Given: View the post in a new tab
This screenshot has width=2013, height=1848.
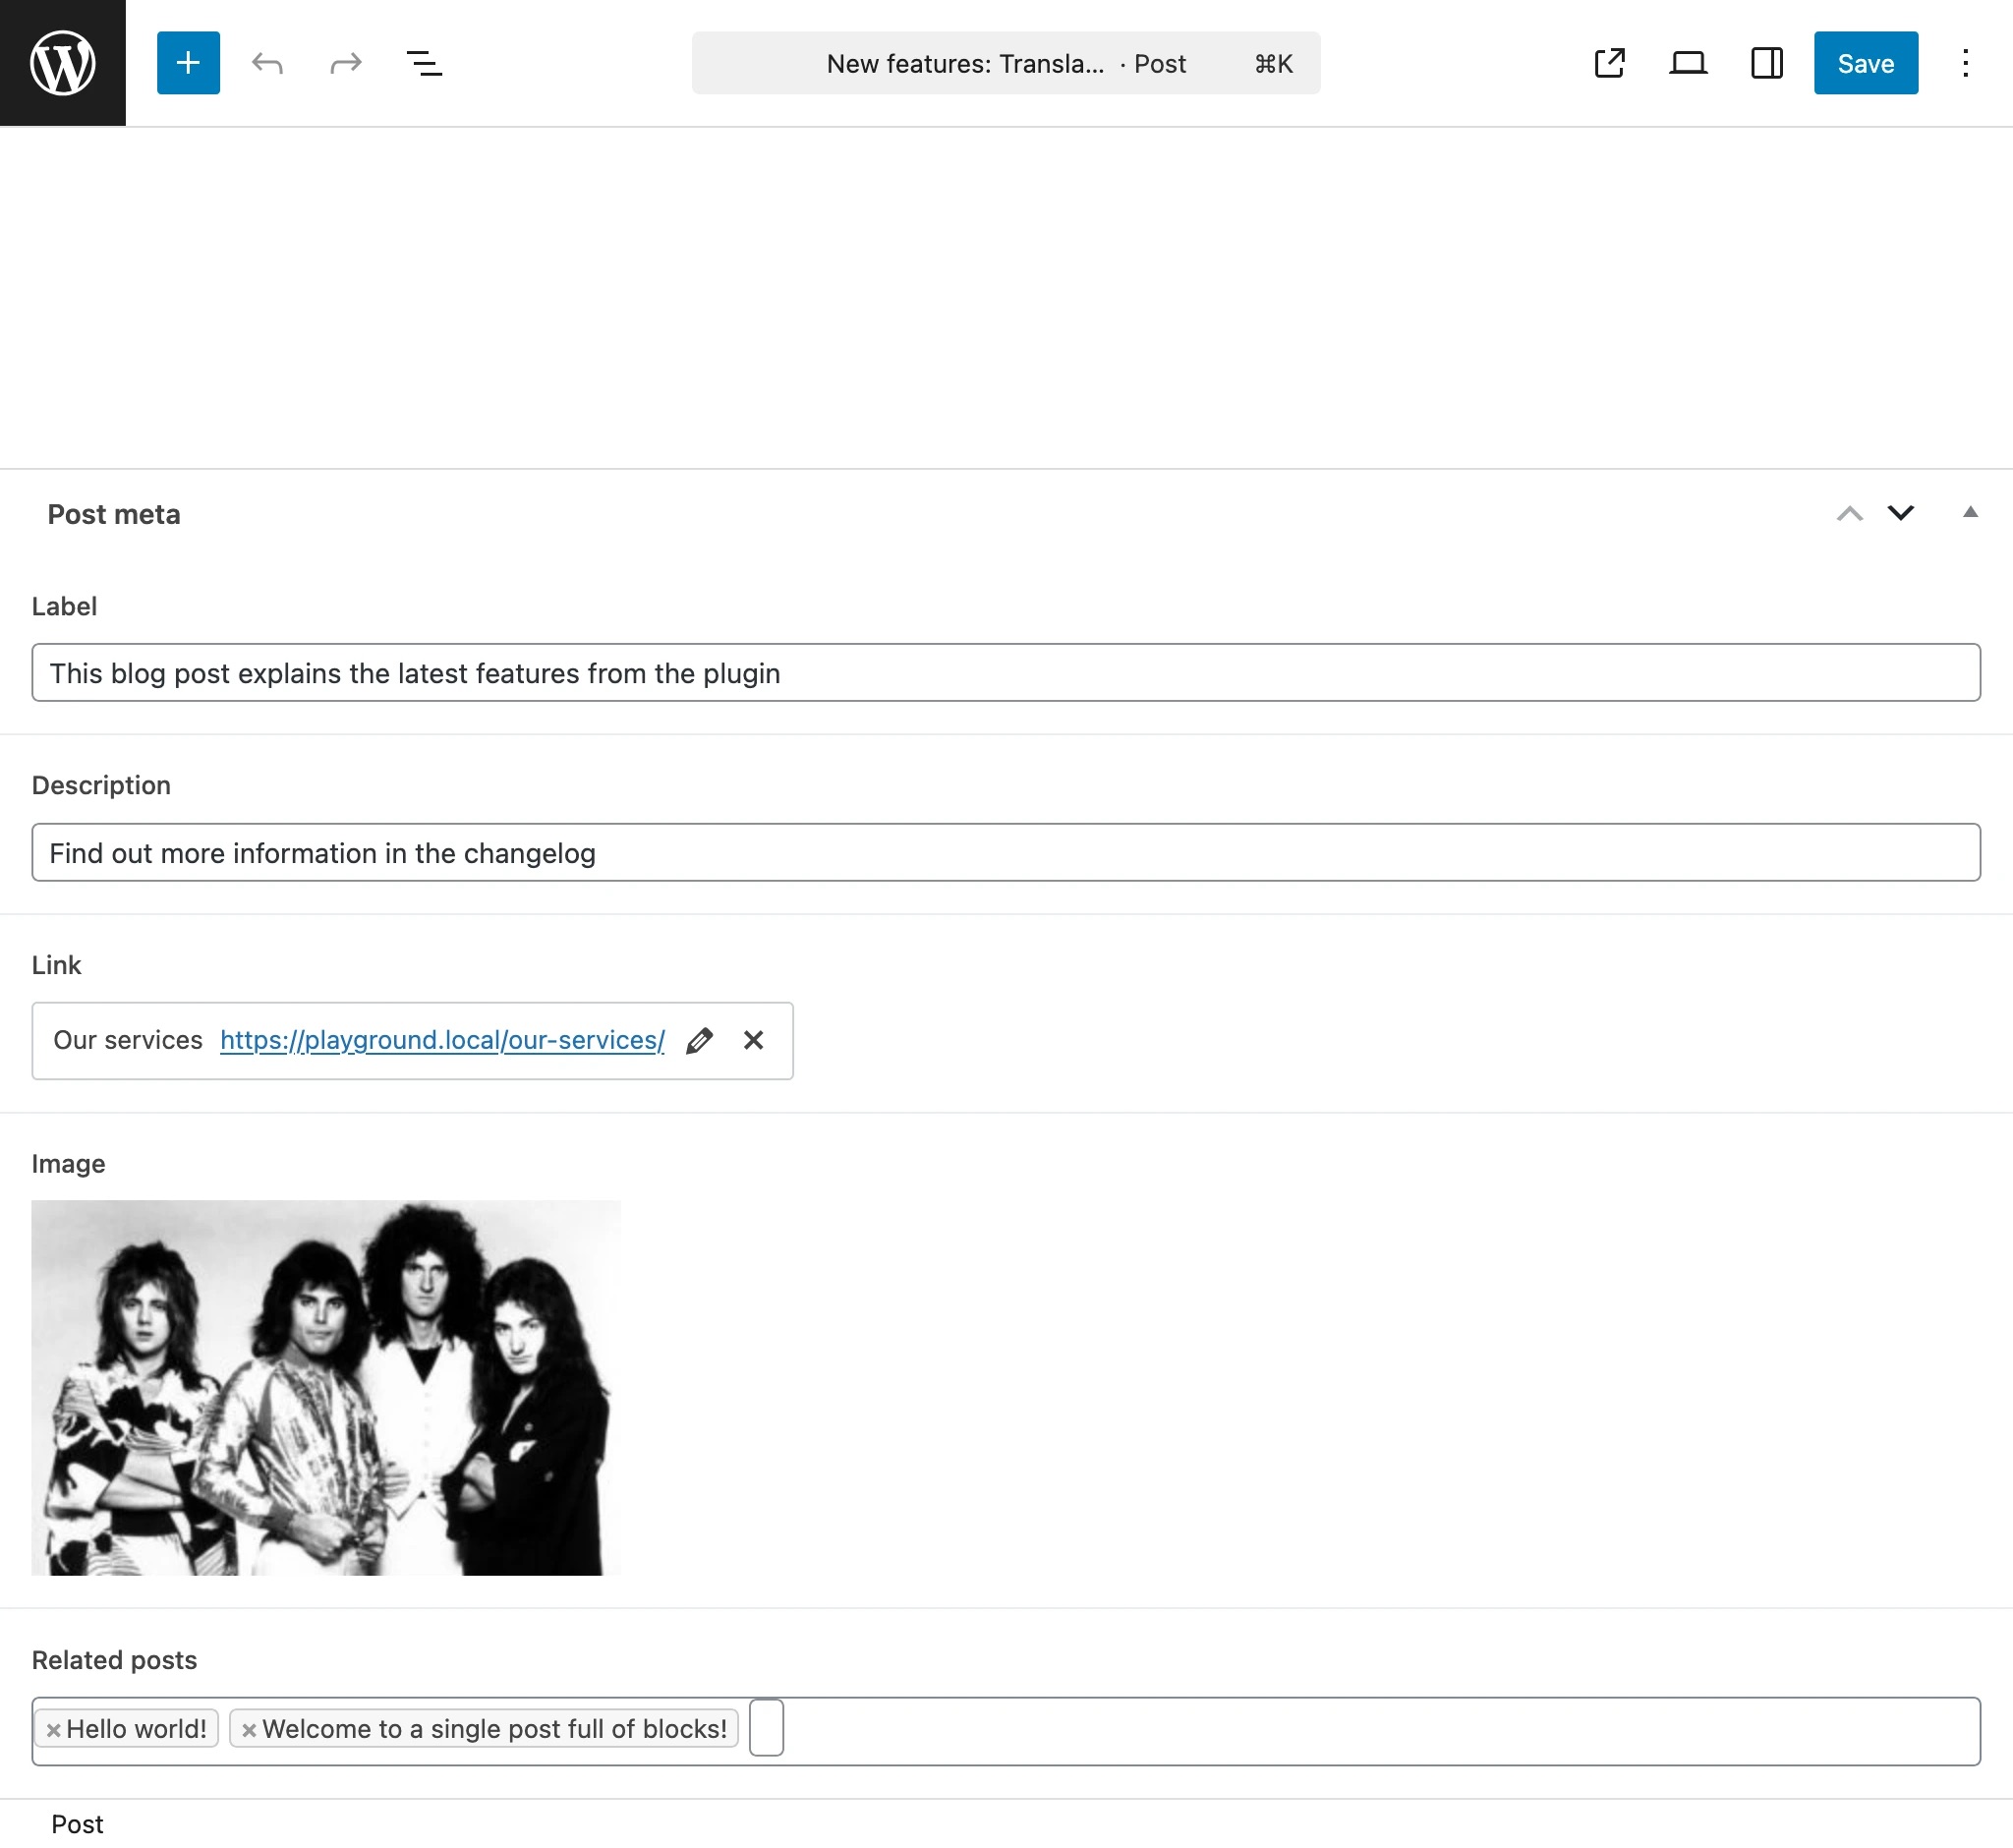Looking at the screenshot, I should [x=1609, y=62].
